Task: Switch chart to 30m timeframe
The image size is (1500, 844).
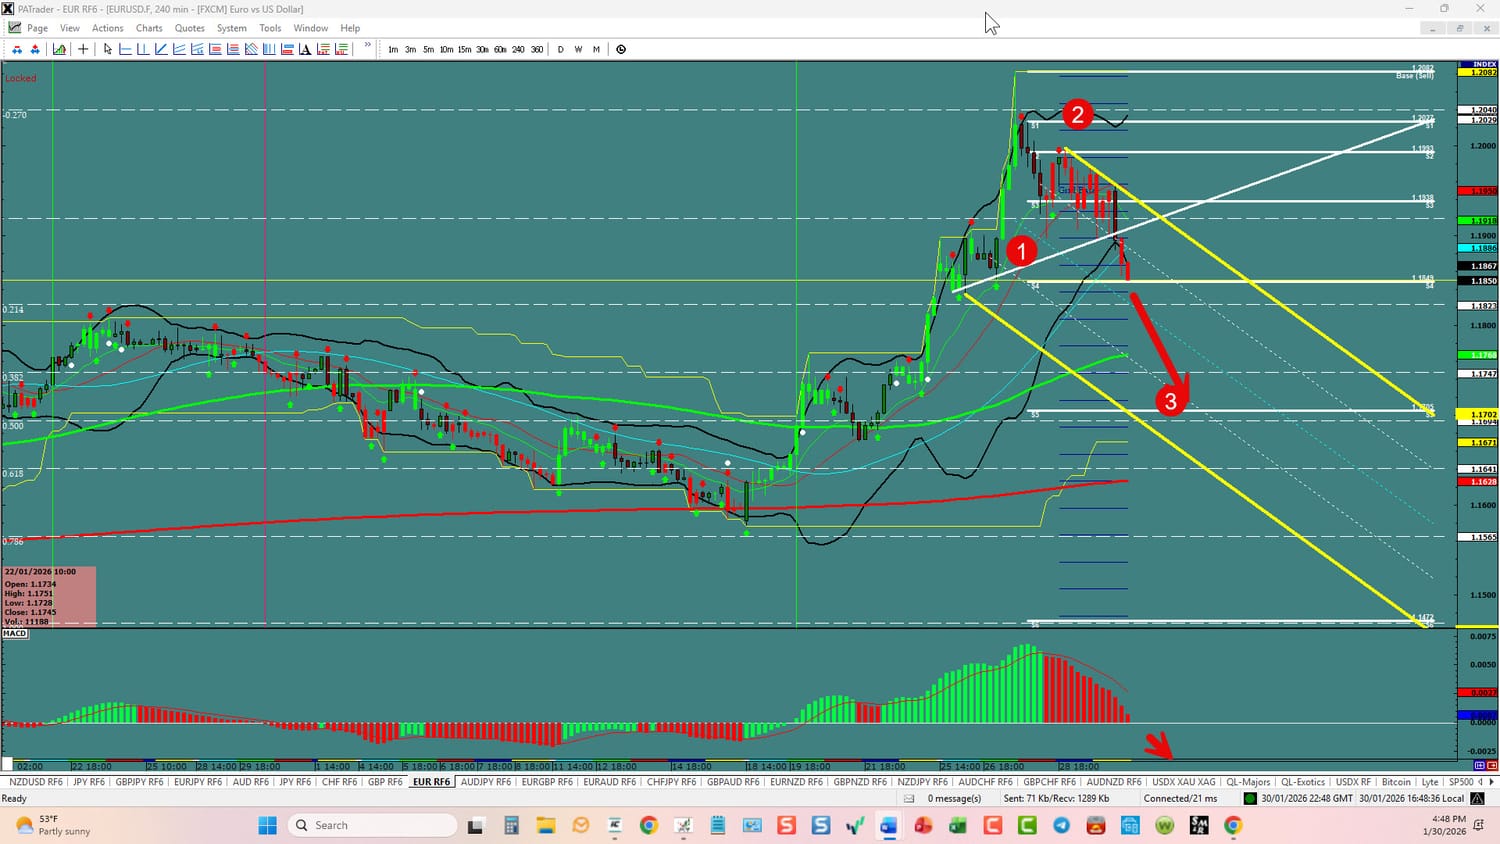Action: (483, 49)
